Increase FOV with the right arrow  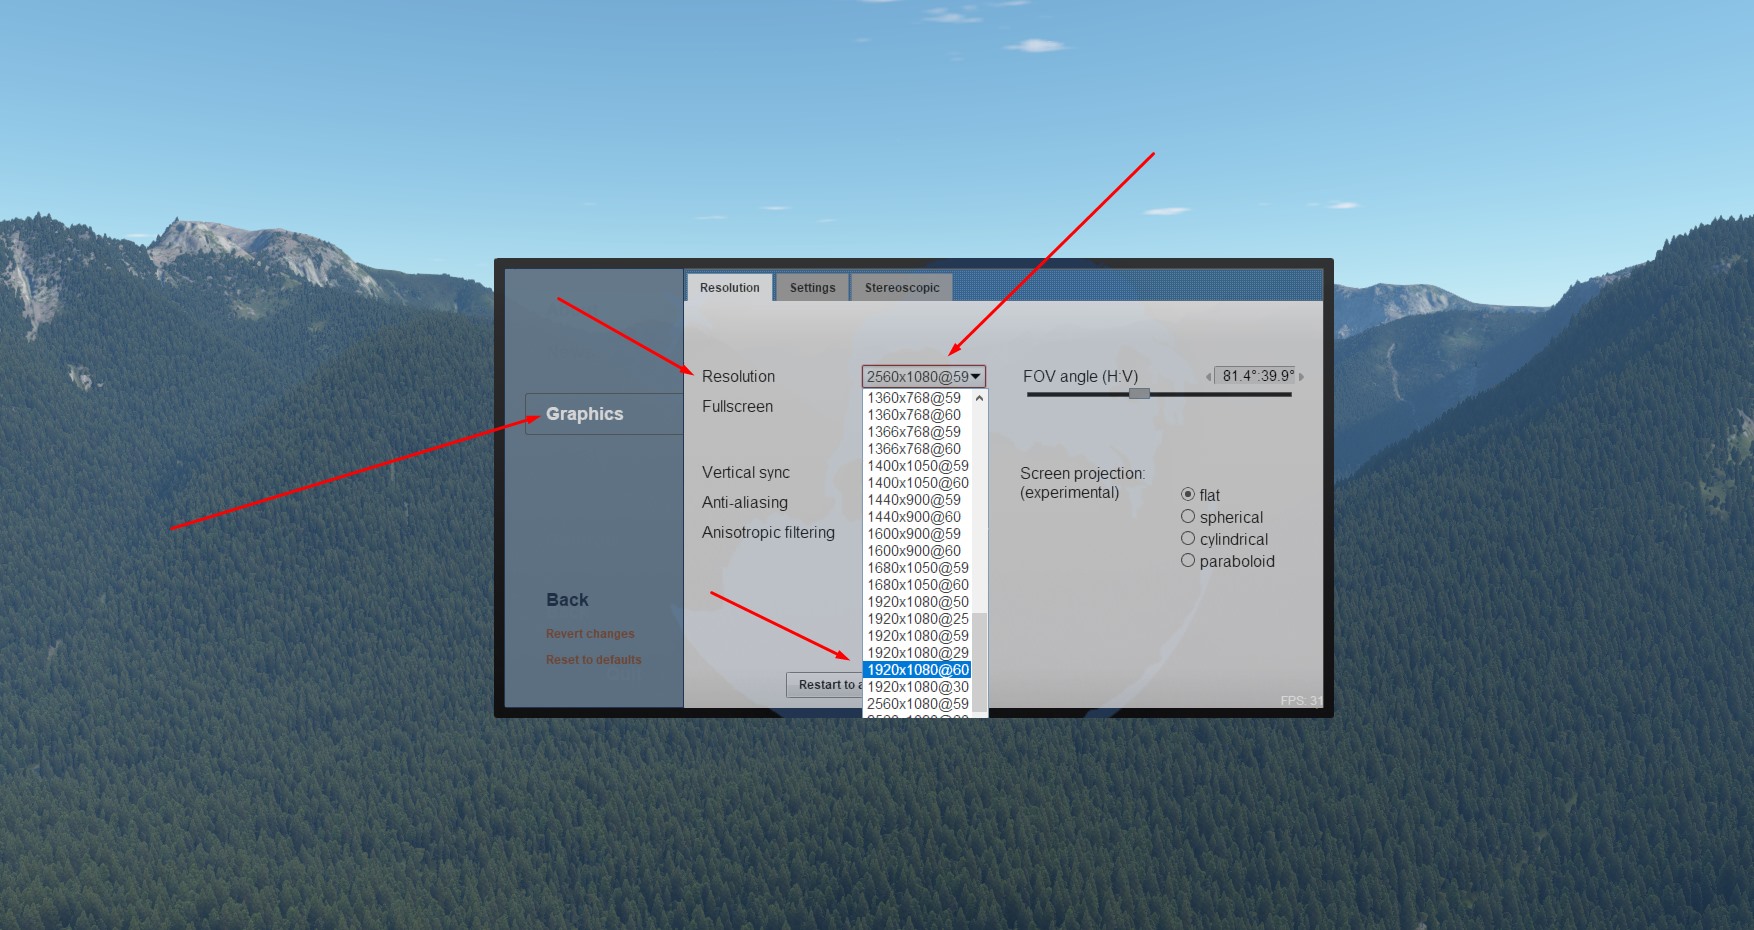click(x=1301, y=377)
